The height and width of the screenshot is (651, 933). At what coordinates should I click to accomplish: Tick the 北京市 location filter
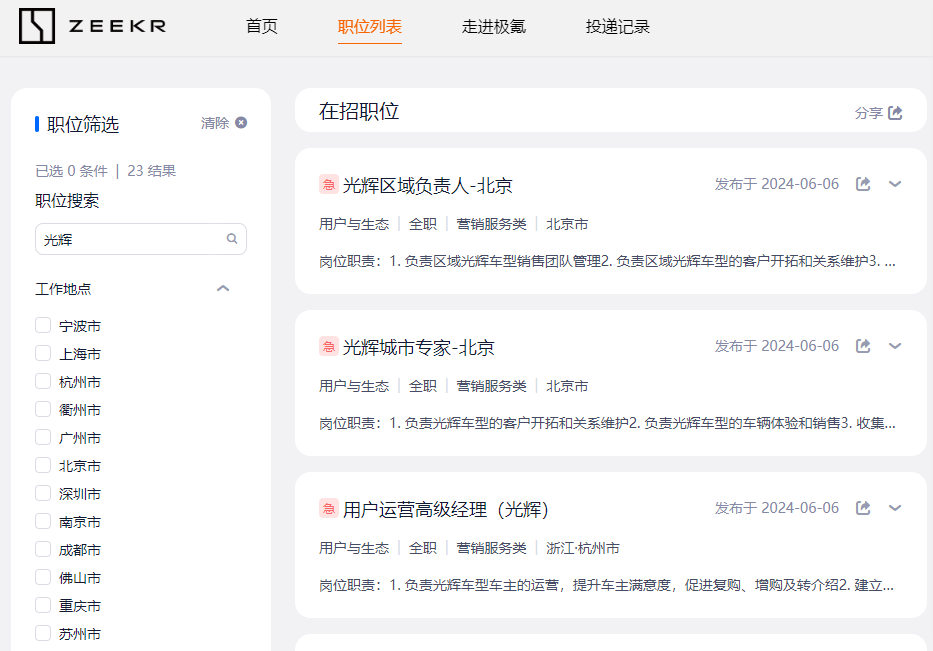[x=43, y=465]
